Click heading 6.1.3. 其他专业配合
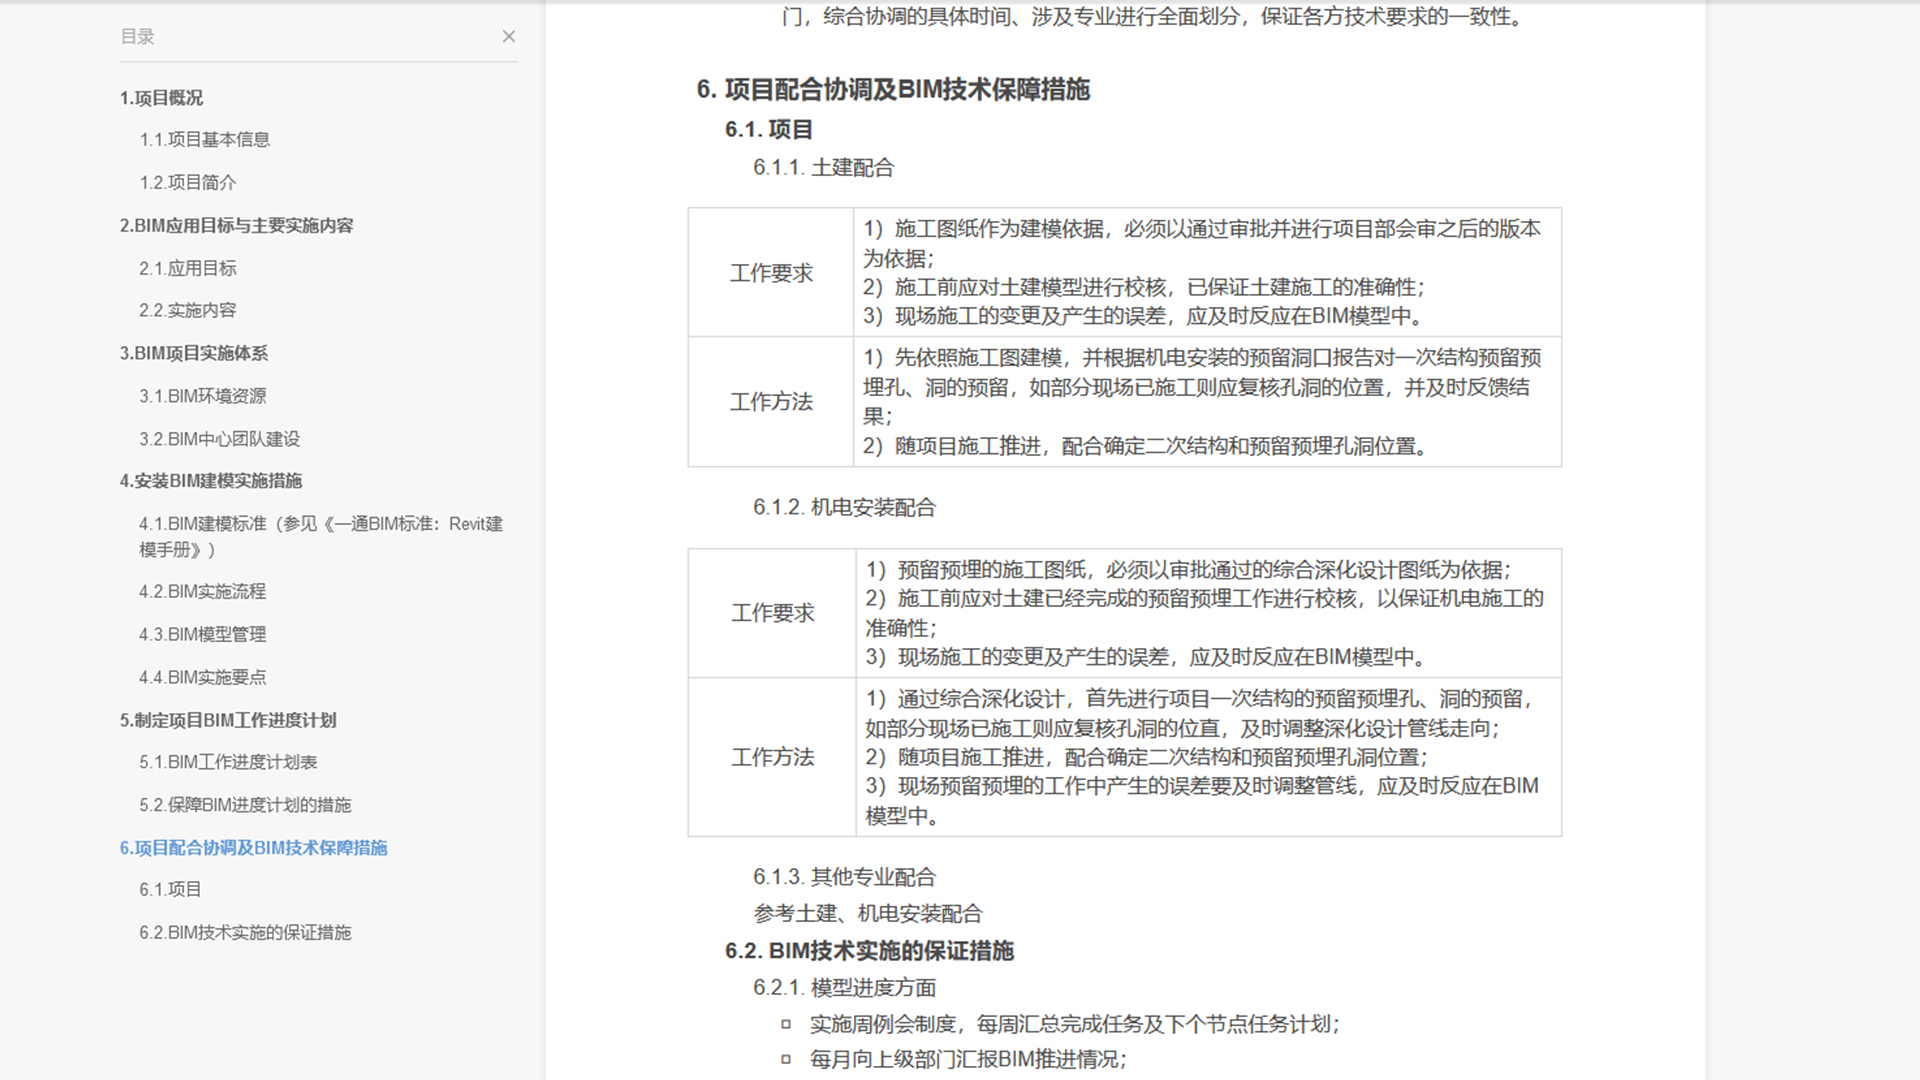This screenshot has height=1080, width=1920. pos(844,878)
